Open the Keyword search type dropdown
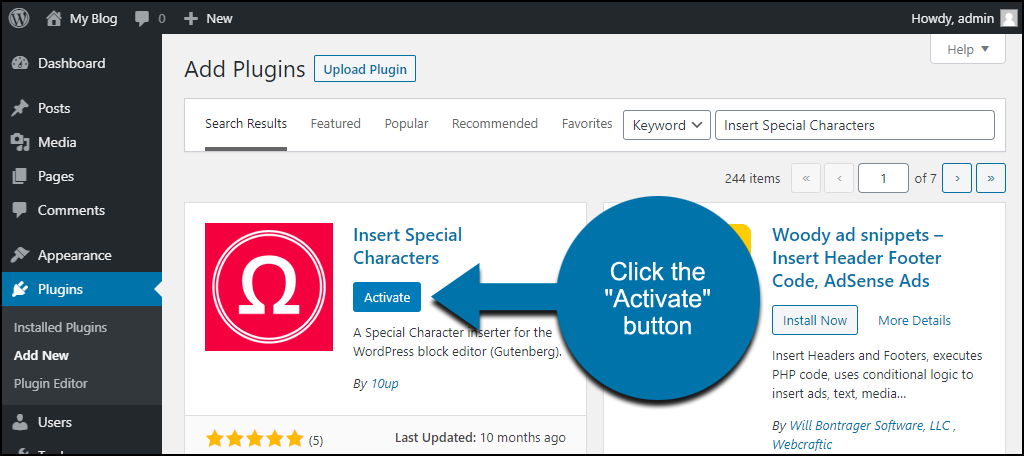The image size is (1024, 456). tap(667, 125)
